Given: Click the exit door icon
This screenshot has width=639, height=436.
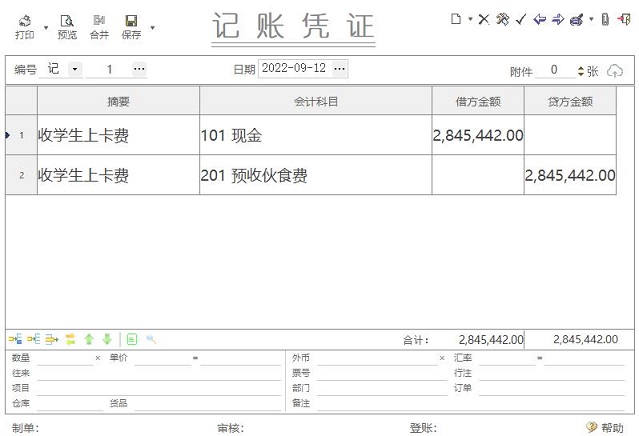Looking at the screenshot, I should (x=624, y=19).
